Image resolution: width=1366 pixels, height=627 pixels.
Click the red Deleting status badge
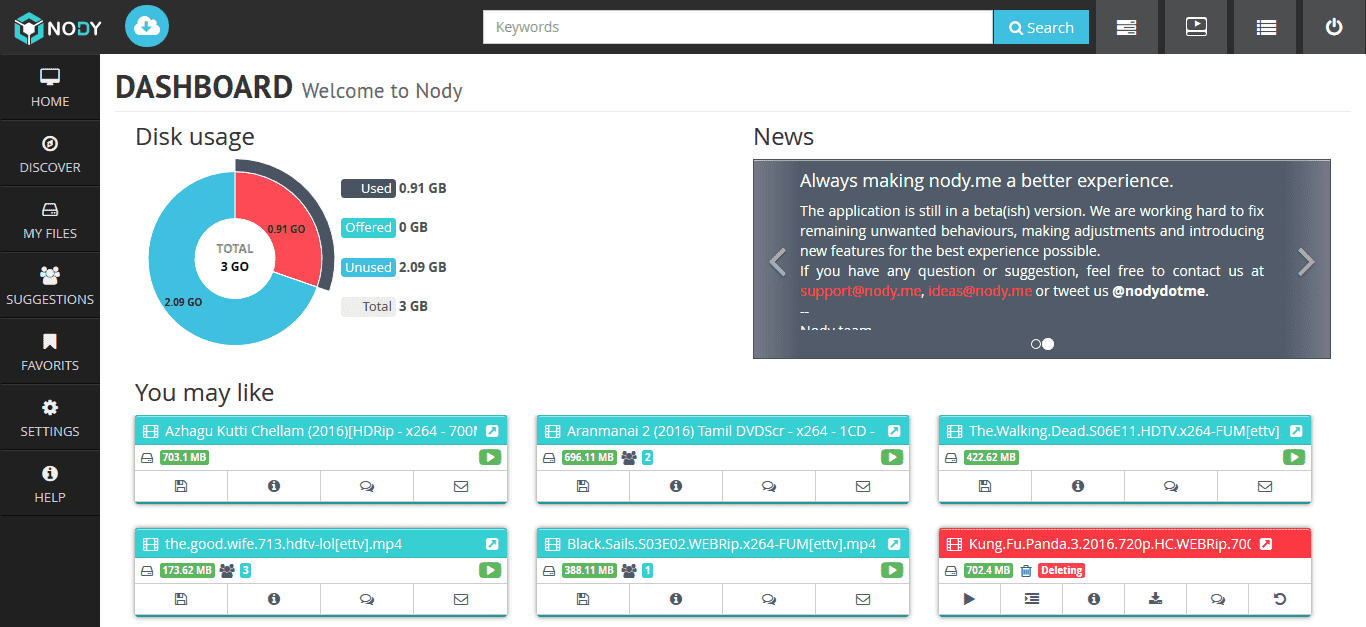(x=1061, y=571)
